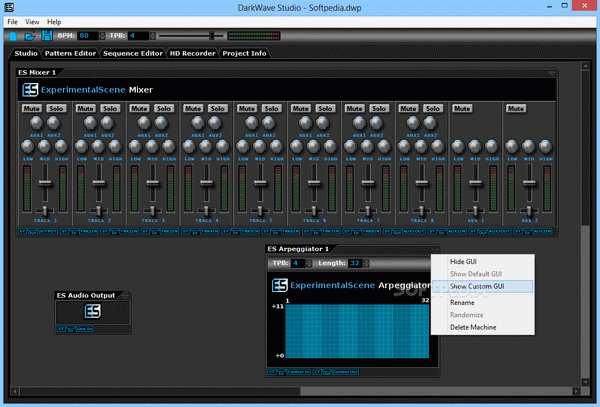Screen dimensions: 600x407
Task: Mute Track 2 in the mixer
Action: click(x=85, y=109)
